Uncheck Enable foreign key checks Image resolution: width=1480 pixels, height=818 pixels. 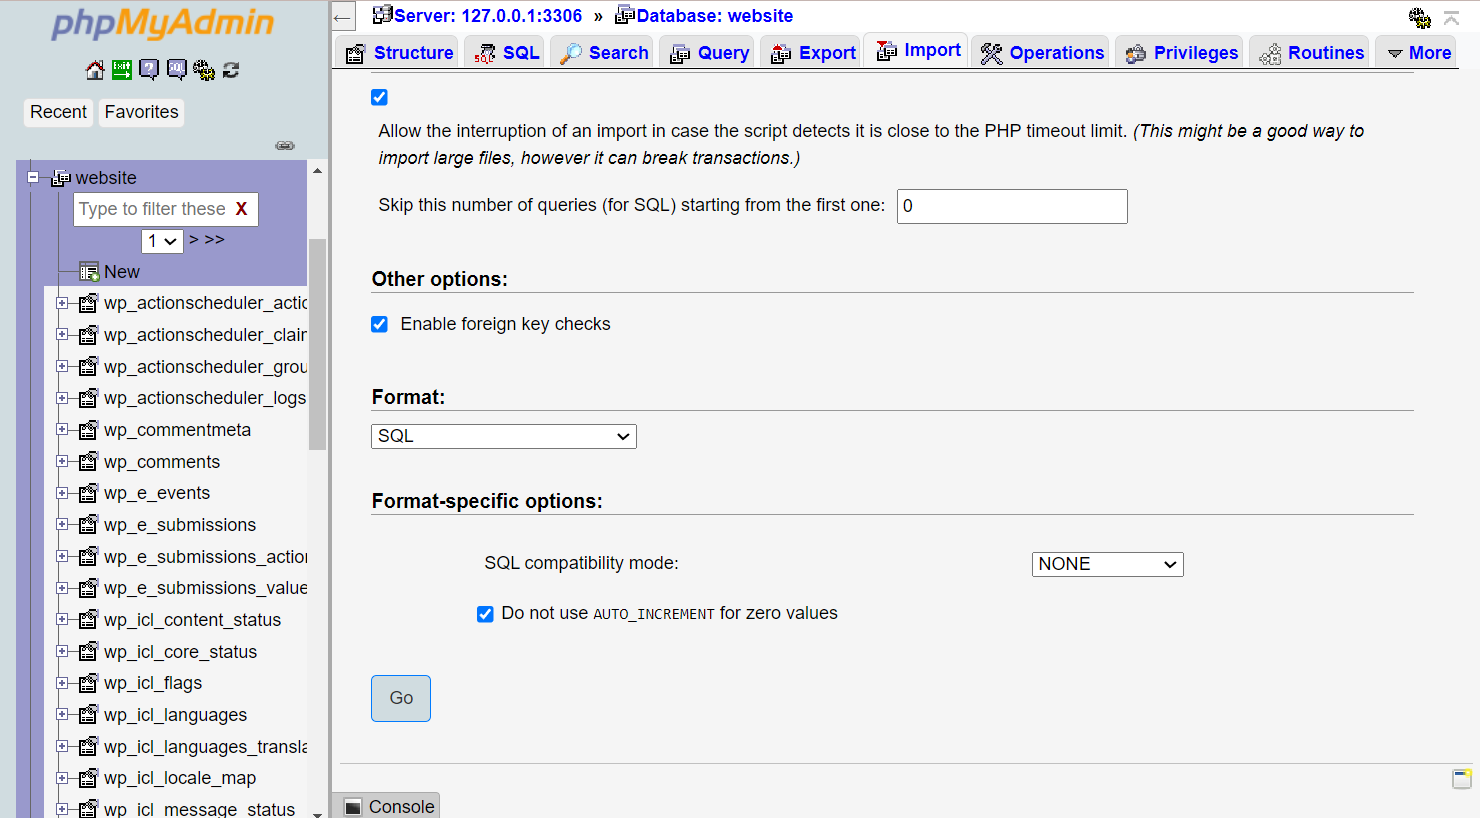coord(380,324)
